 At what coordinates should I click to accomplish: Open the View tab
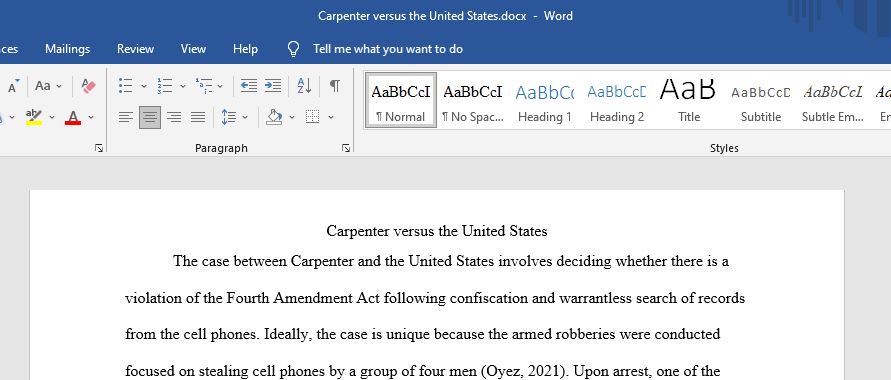(193, 49)
